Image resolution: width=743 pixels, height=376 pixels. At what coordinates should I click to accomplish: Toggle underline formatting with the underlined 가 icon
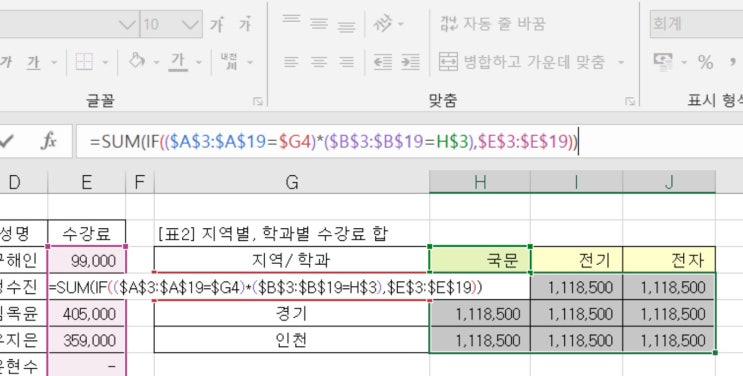click(33, 62)
